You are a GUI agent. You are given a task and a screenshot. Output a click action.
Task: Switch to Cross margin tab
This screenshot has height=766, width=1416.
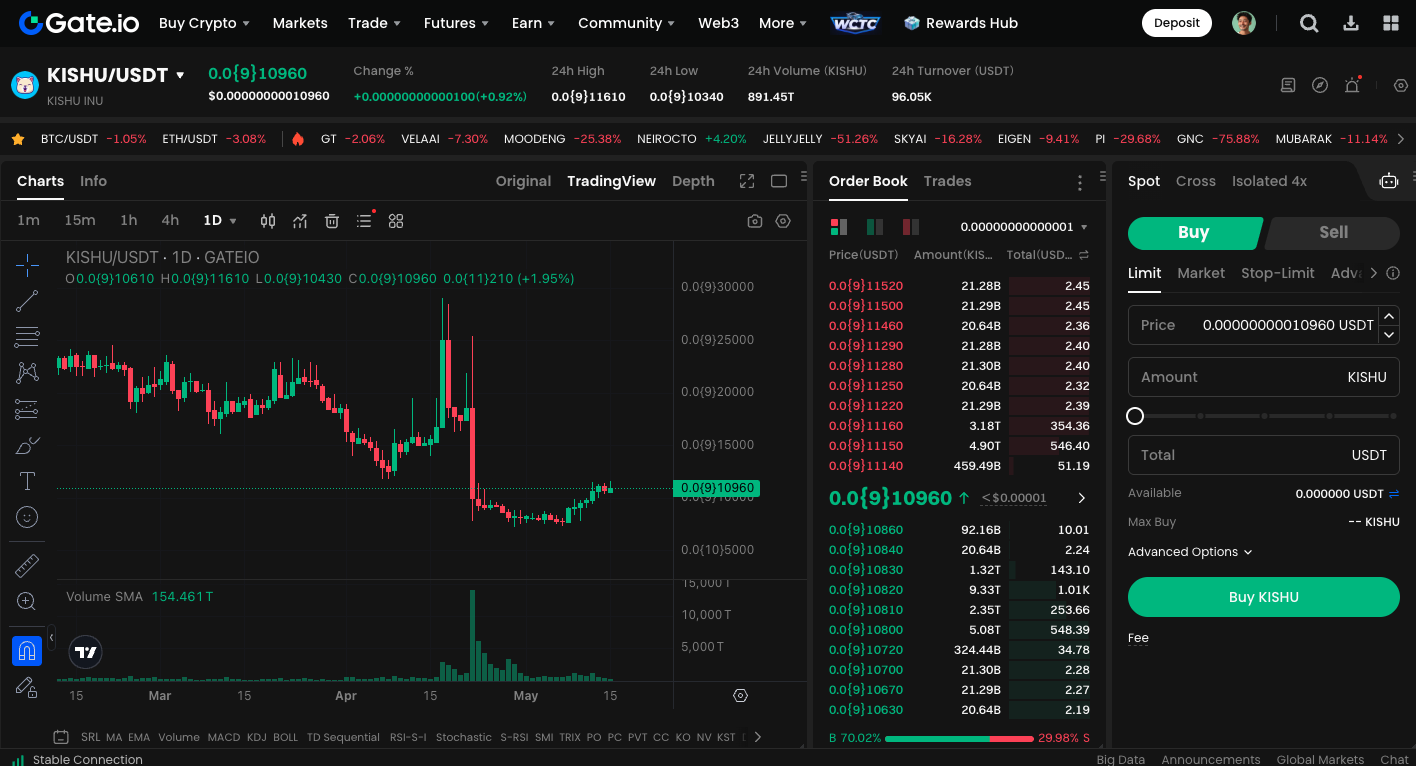(x=1196, y=181)
